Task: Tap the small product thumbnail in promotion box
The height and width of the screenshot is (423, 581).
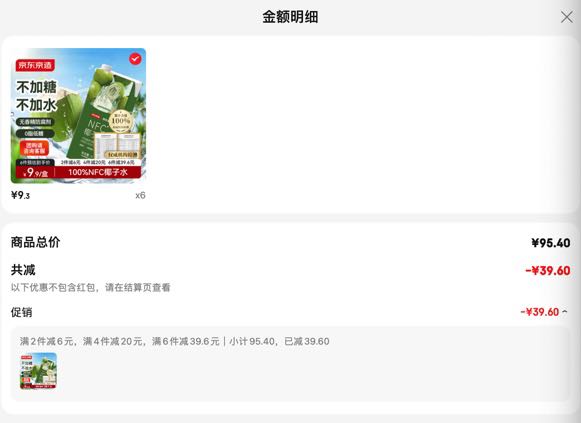Action: pyautogui.click(x=39, y=371)
